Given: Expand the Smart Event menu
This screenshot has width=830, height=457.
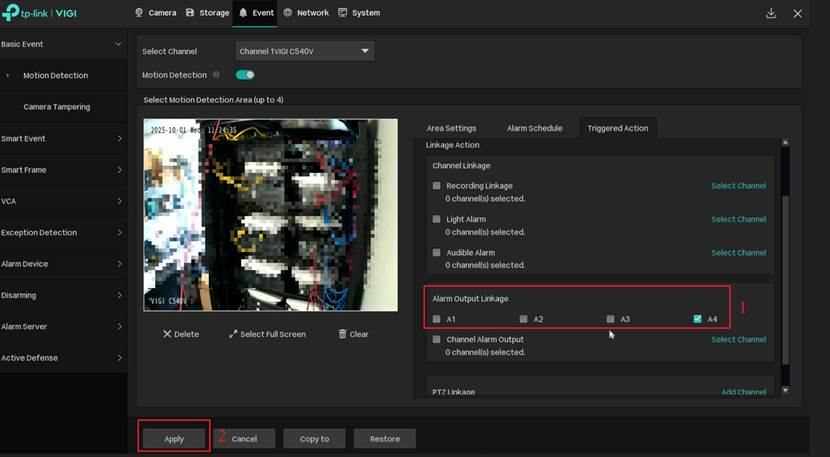Looking at the screenshot, I should coord(60,138).
